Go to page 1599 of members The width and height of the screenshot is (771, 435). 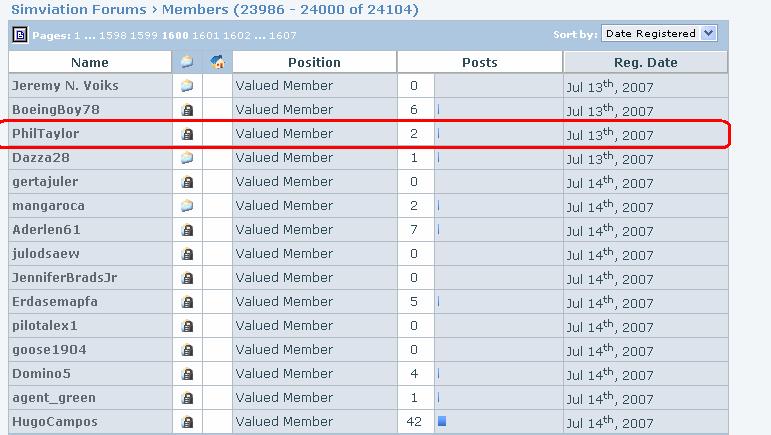pos(144,35)
